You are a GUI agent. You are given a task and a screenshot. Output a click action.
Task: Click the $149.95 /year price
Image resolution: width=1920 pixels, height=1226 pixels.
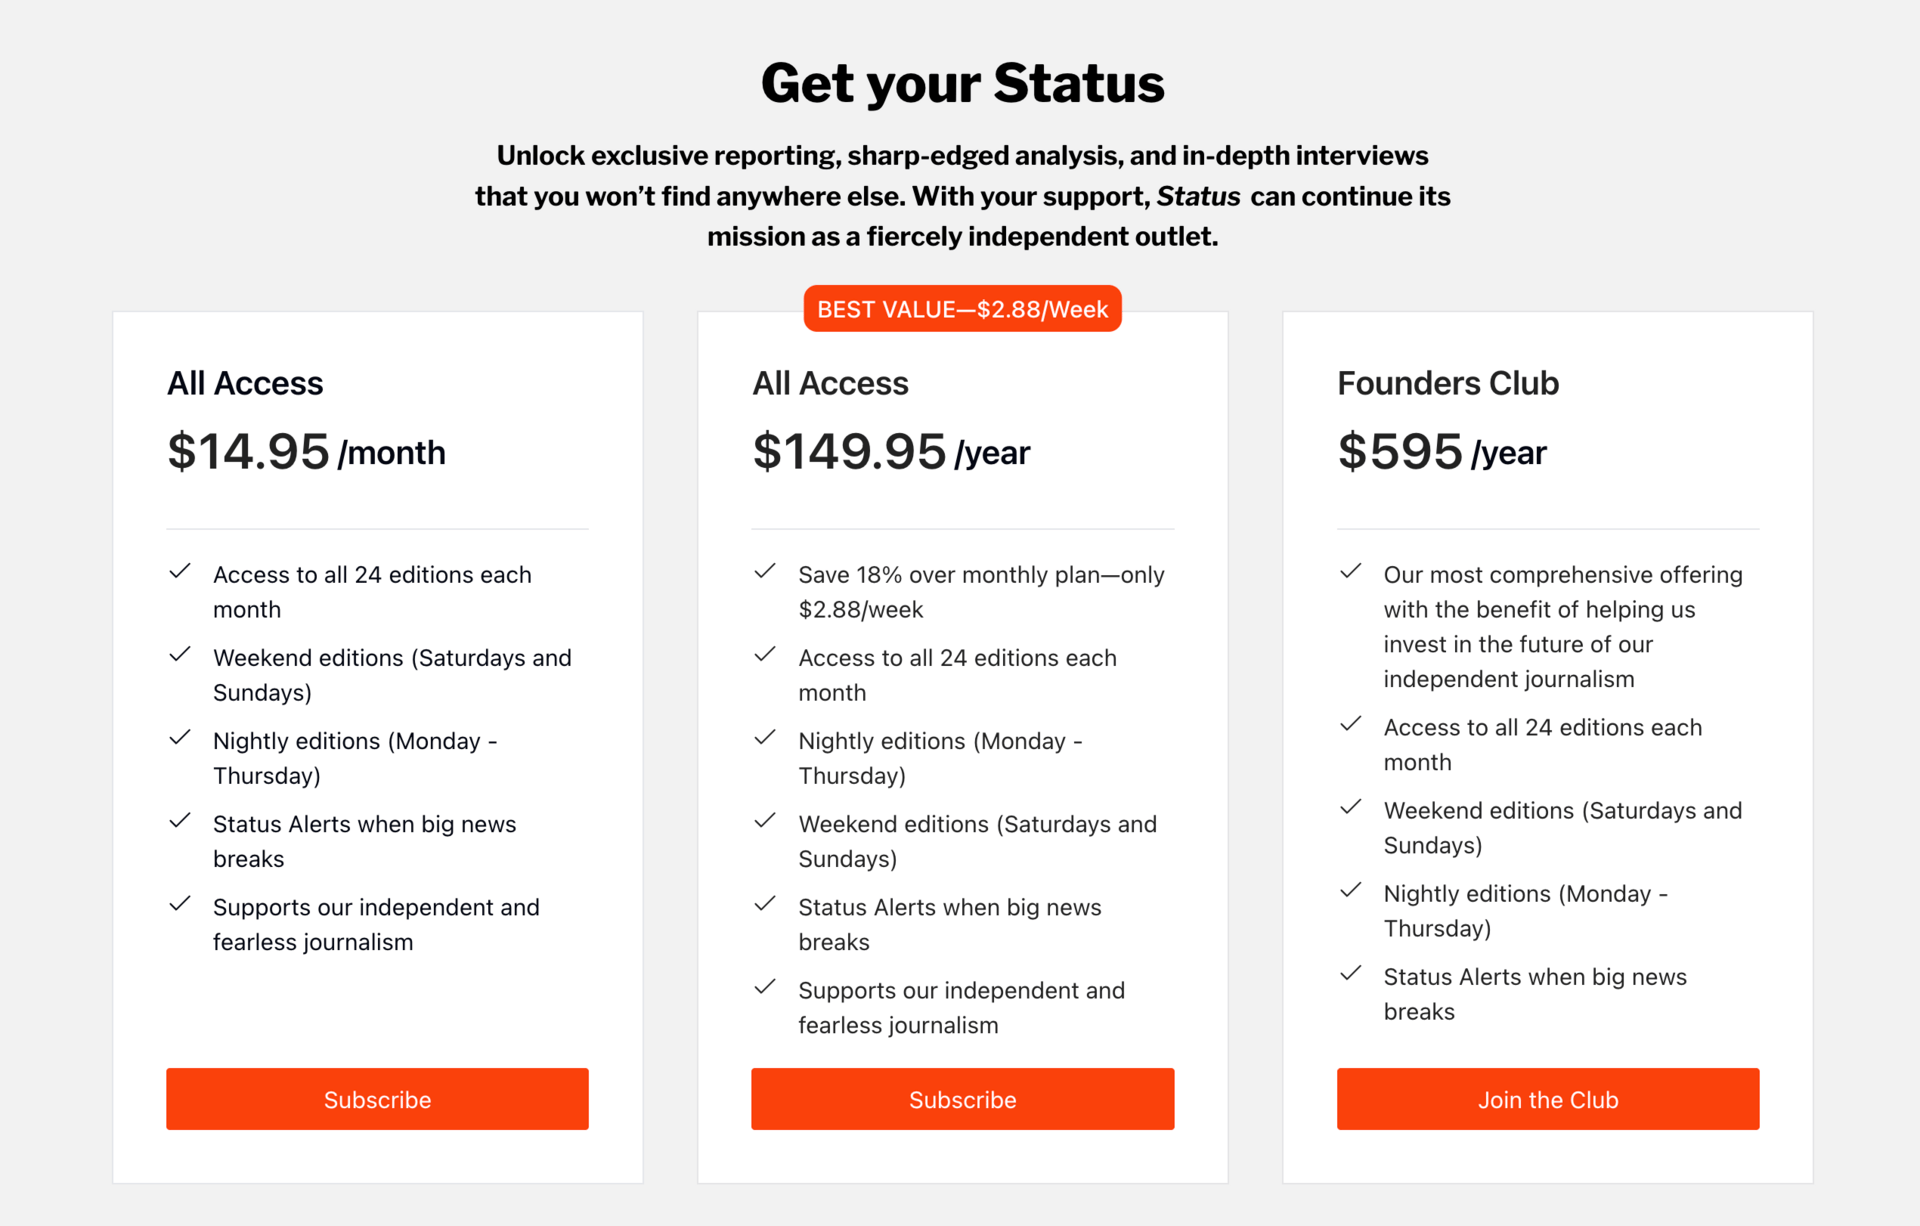tap(891, 452)
